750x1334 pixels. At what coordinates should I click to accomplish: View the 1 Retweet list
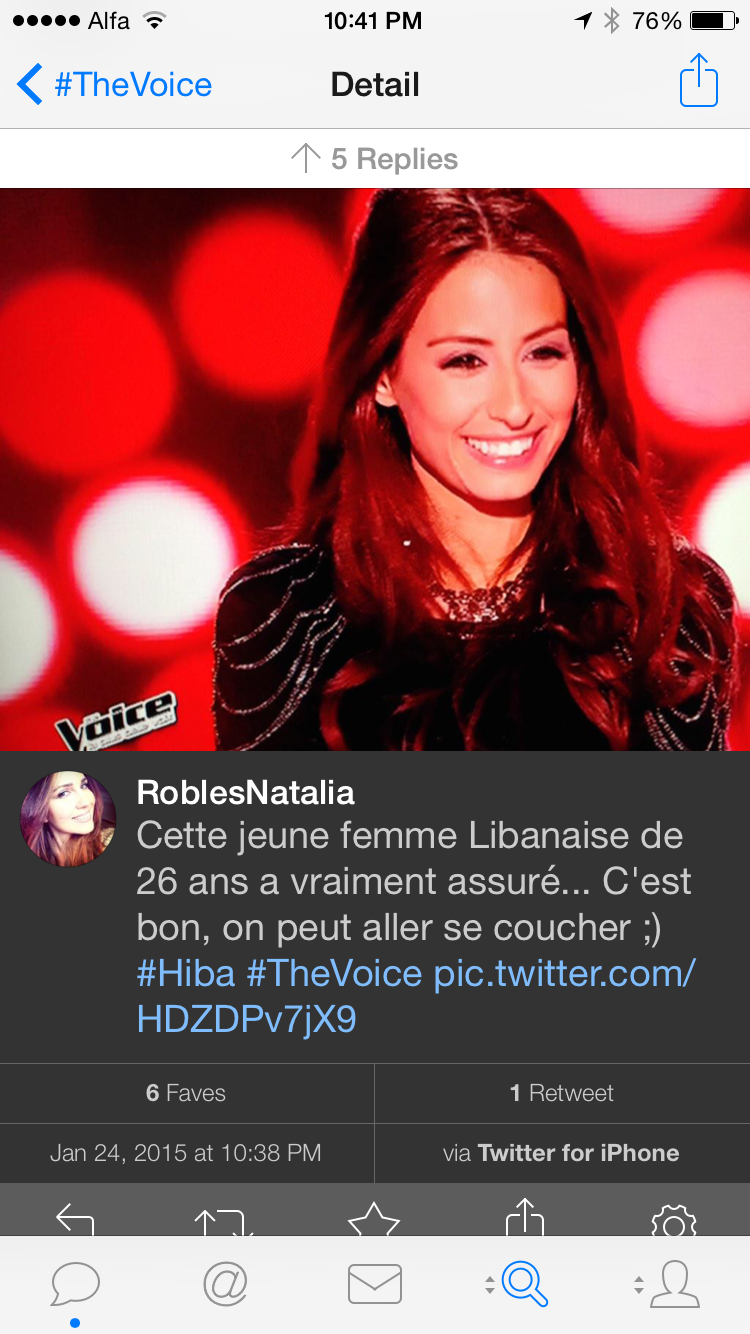point(562,1093)
